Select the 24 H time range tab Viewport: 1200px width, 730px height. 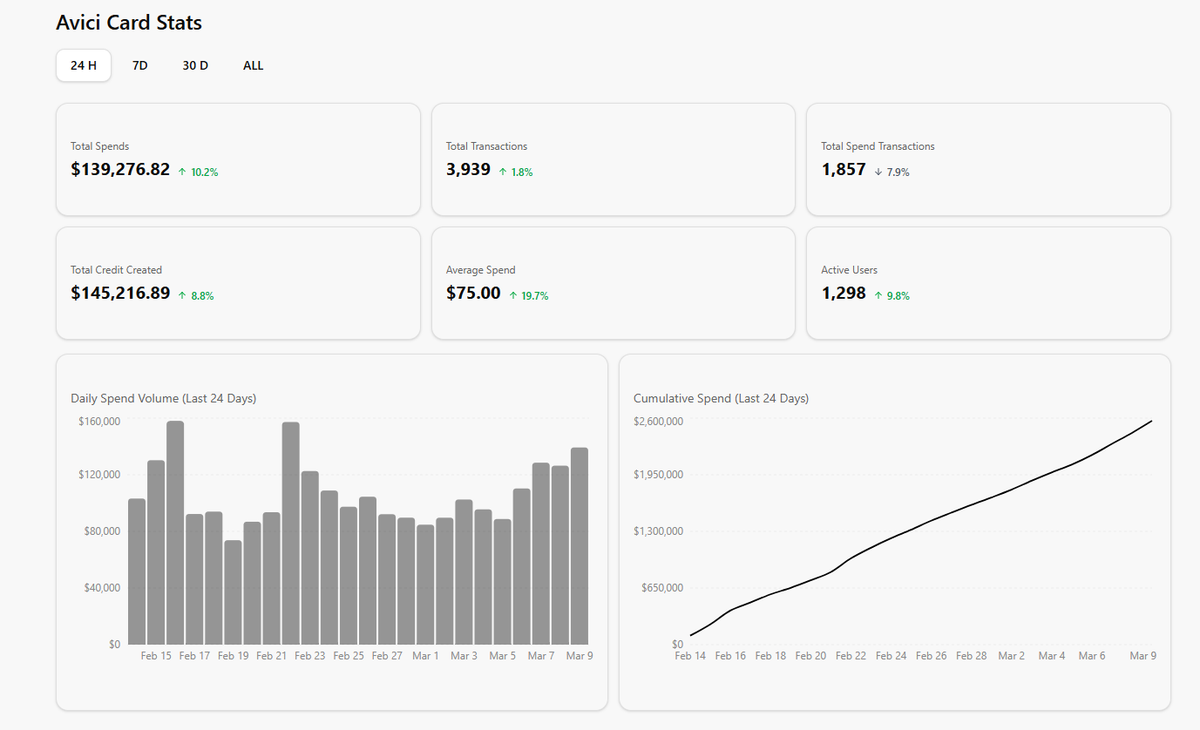(x=84, y=66)
